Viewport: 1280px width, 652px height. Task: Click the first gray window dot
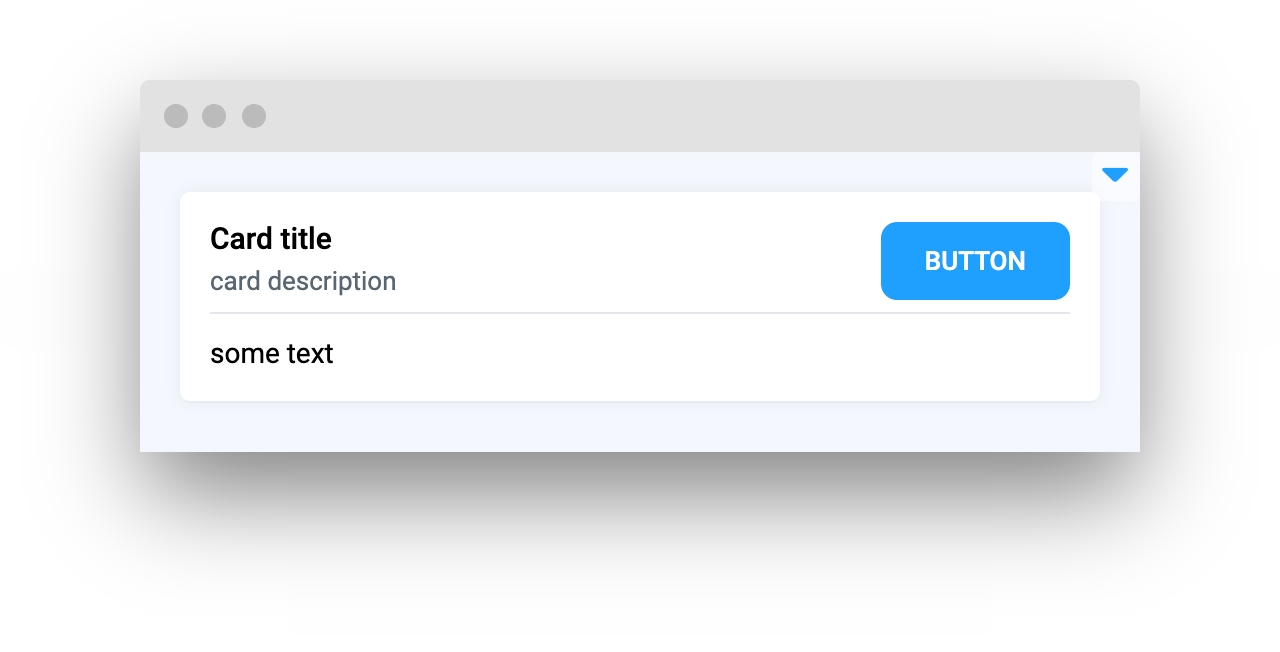(x=176, y=116)
